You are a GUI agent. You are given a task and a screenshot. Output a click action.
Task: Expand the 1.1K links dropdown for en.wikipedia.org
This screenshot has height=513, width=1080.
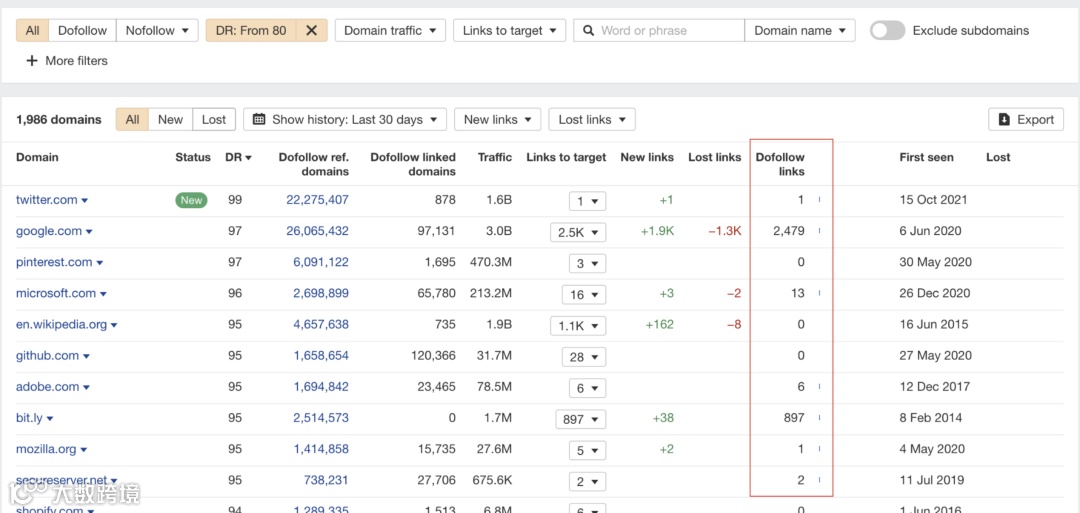[x=578, y=326]
